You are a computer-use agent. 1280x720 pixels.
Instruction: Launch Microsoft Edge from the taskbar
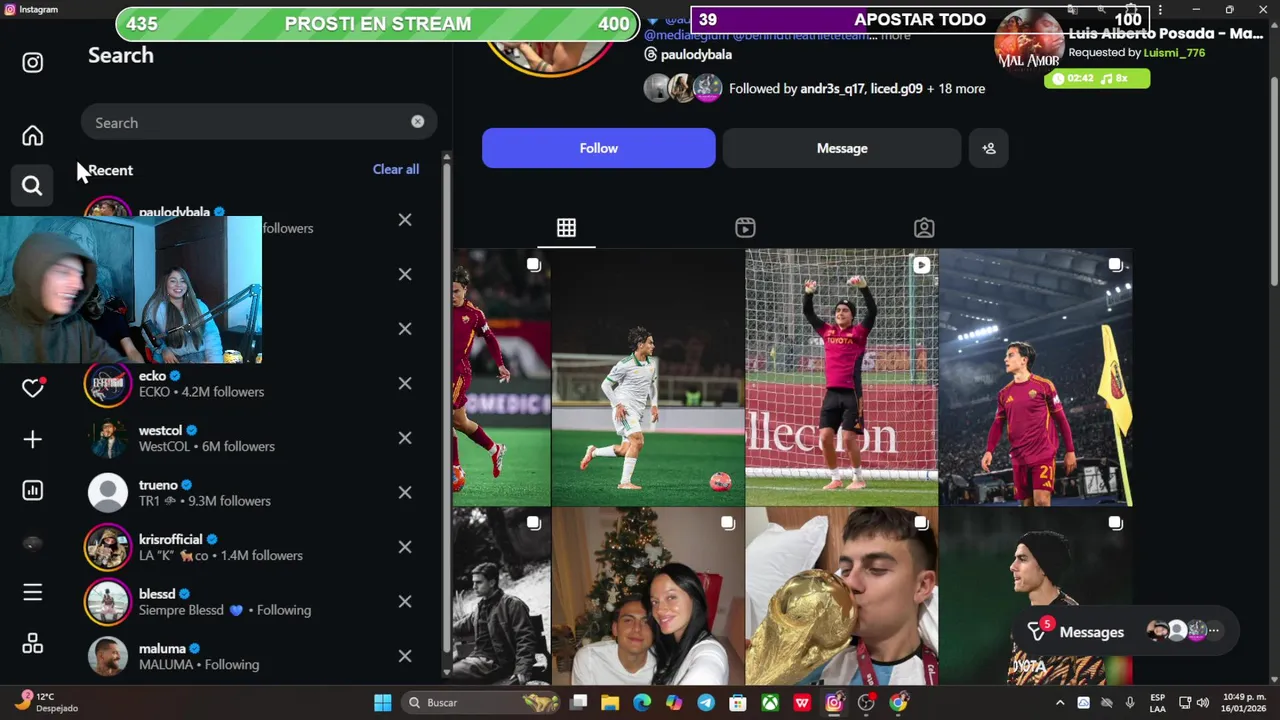click(642, 703)
